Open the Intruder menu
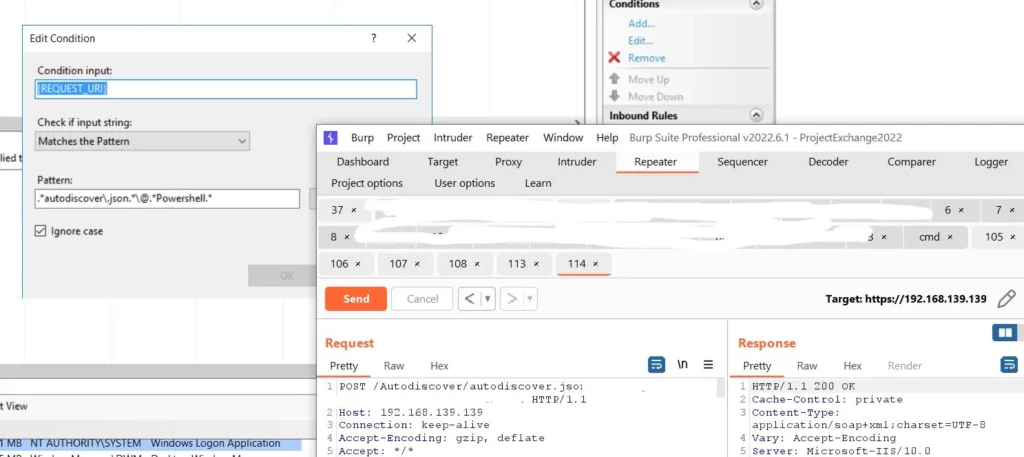 [x=453, y=138]
